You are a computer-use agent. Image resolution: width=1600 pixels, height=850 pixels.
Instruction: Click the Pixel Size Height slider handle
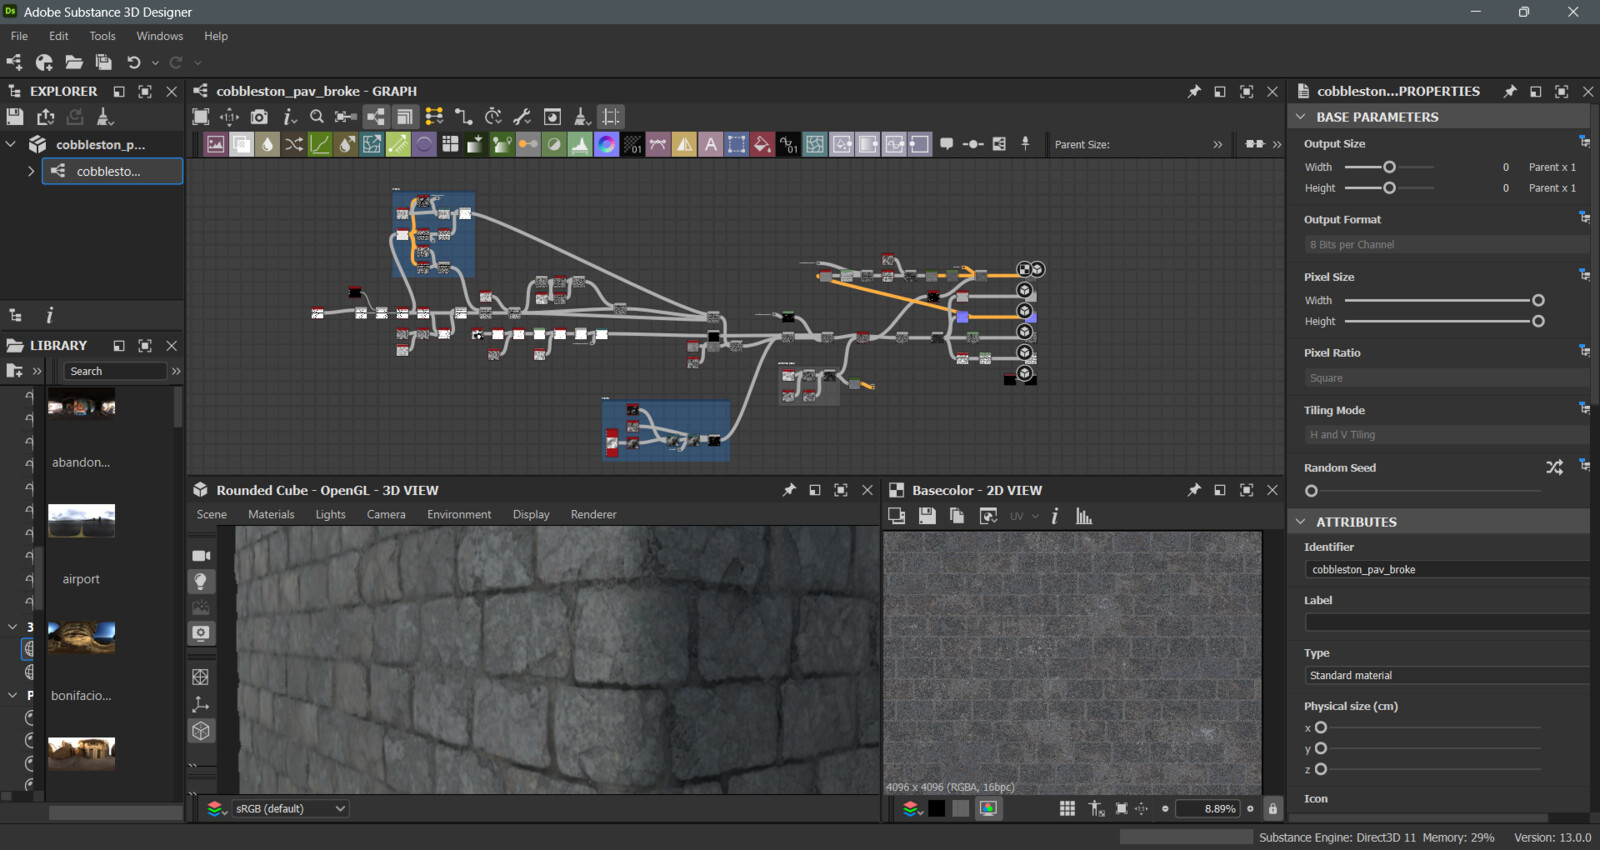point(1538,321)
